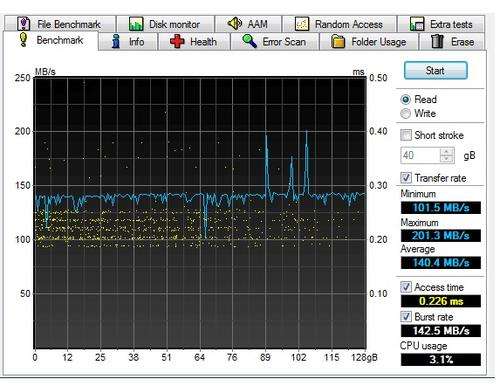Open the Folder Usage folder icon
Screen dimensions: 500x386
(x=338, y=42)
